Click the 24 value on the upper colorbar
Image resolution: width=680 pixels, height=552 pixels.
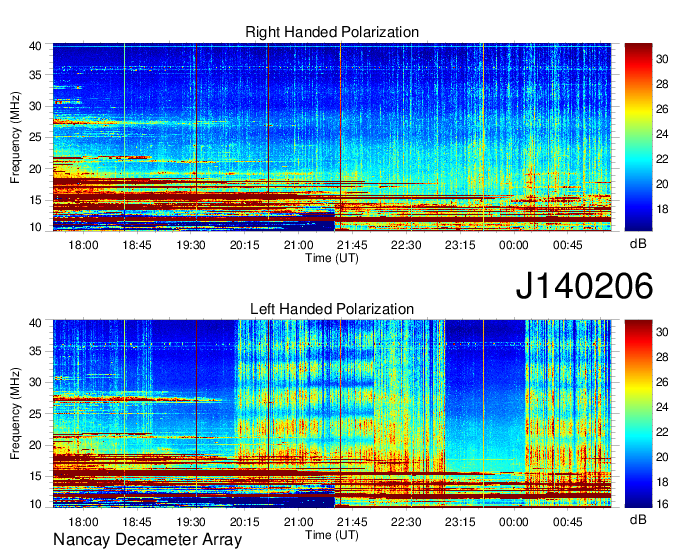(x=662, y=134)
